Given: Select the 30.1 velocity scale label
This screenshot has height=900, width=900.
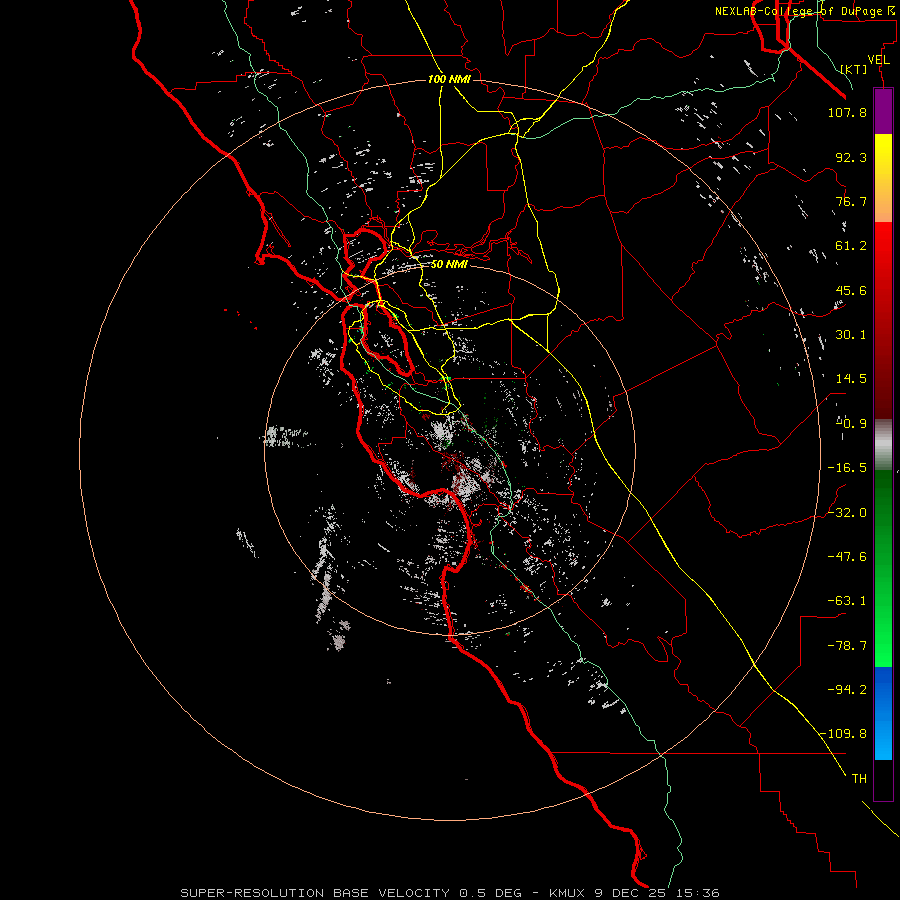Looking at the screenshot, I should point(851,335).
